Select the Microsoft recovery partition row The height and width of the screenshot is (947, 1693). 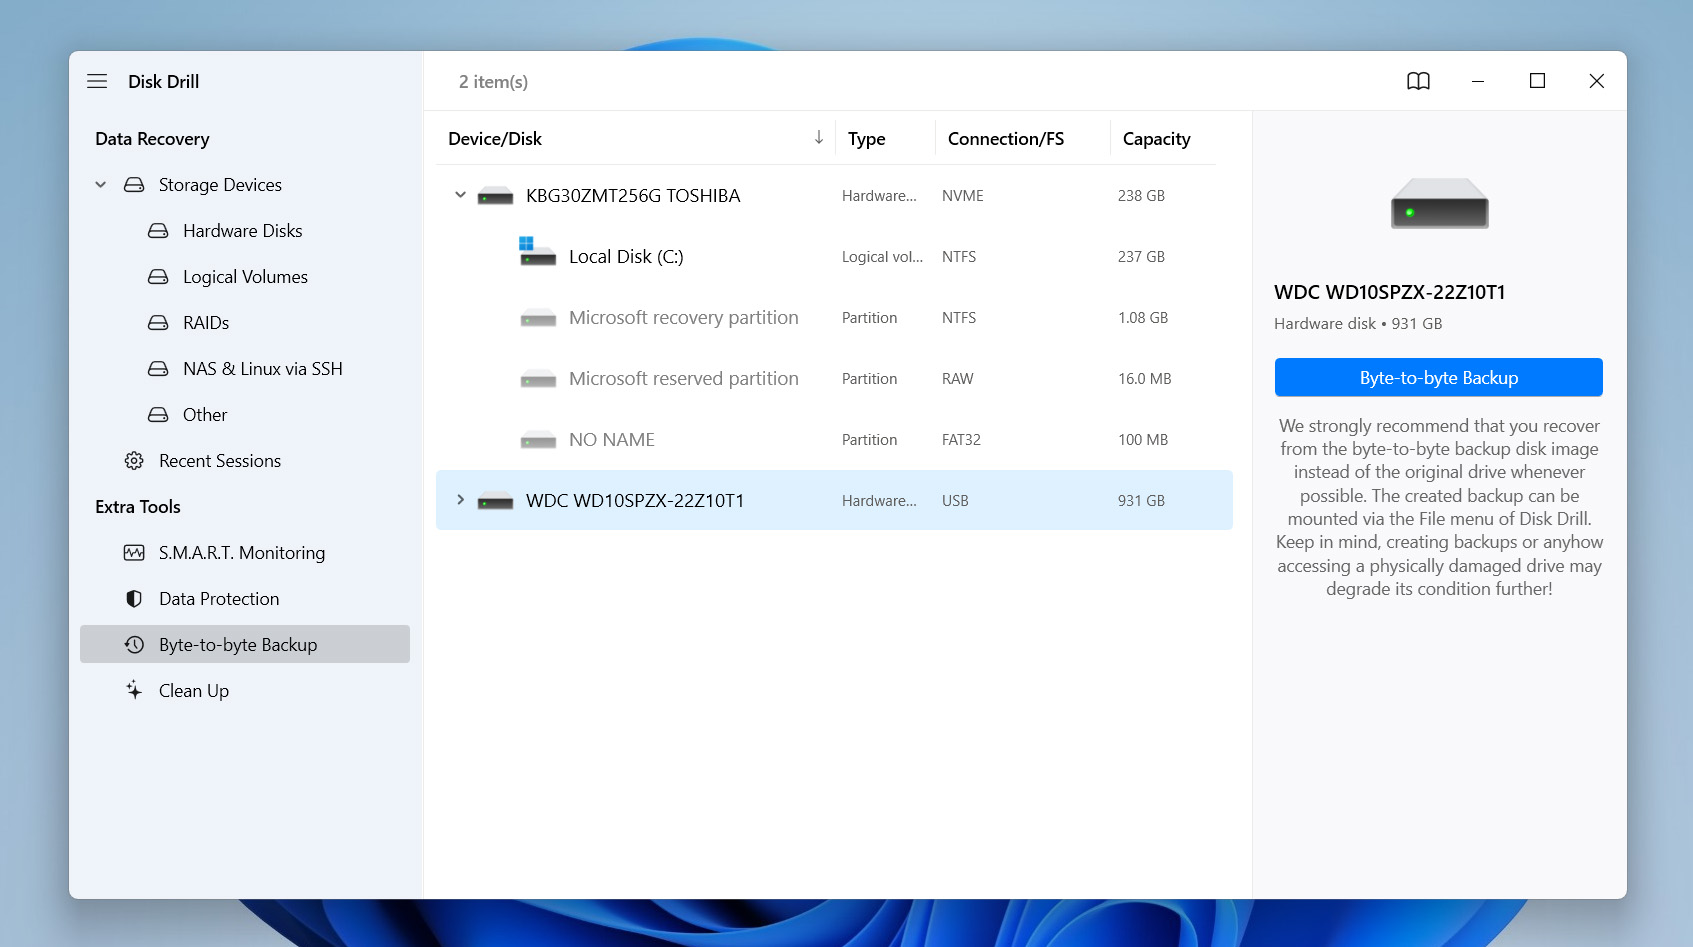(x=834, y=318)
